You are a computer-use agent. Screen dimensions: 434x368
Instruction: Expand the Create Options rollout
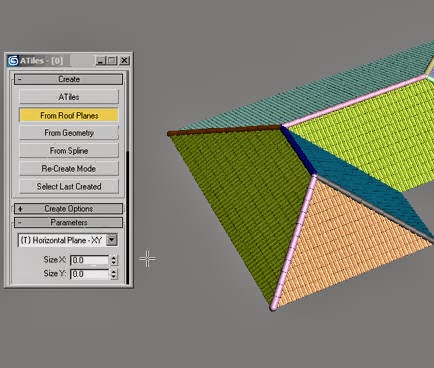click(68, 209)
